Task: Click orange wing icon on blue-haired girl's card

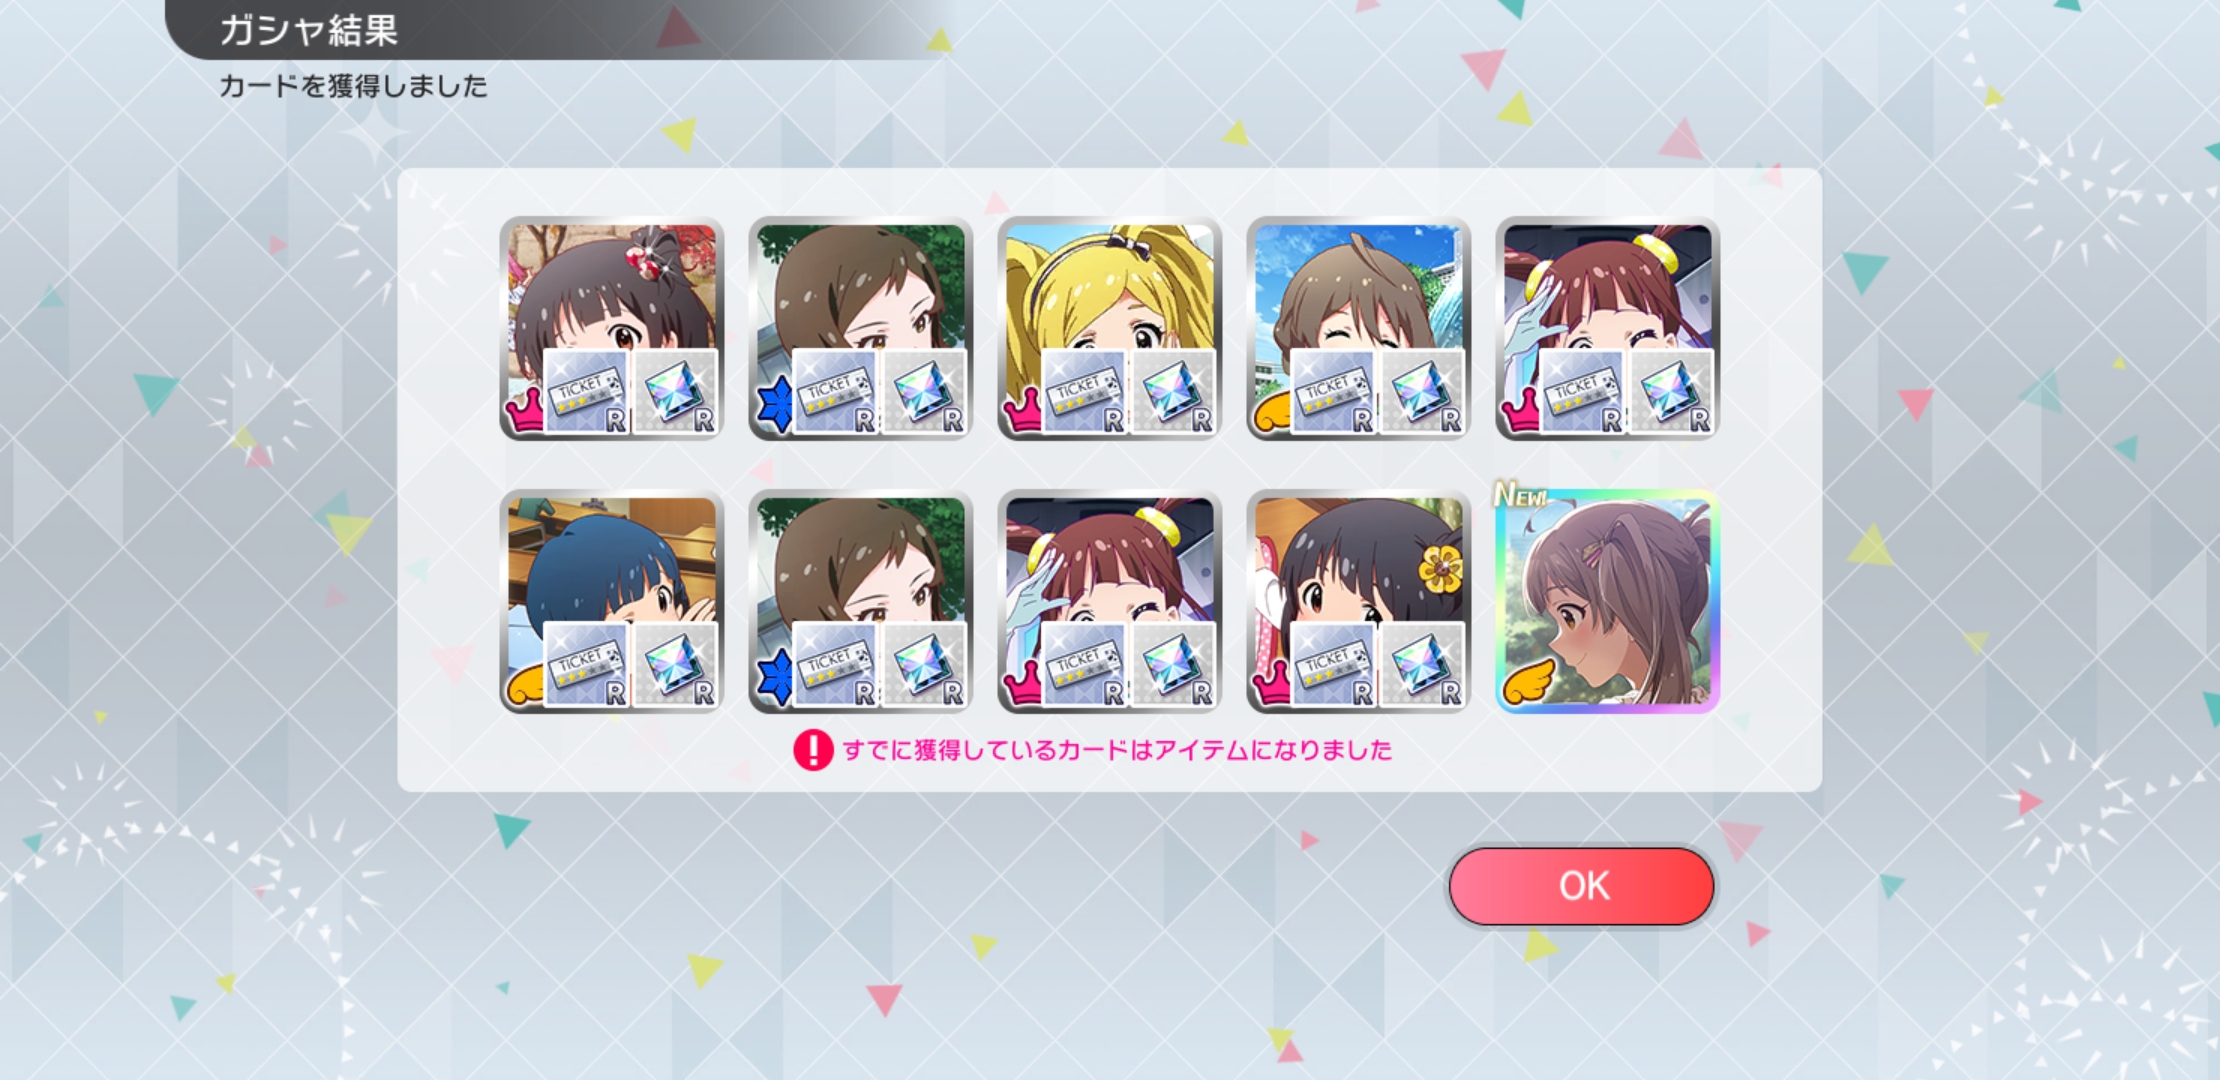Action: [x=527, y=685]
